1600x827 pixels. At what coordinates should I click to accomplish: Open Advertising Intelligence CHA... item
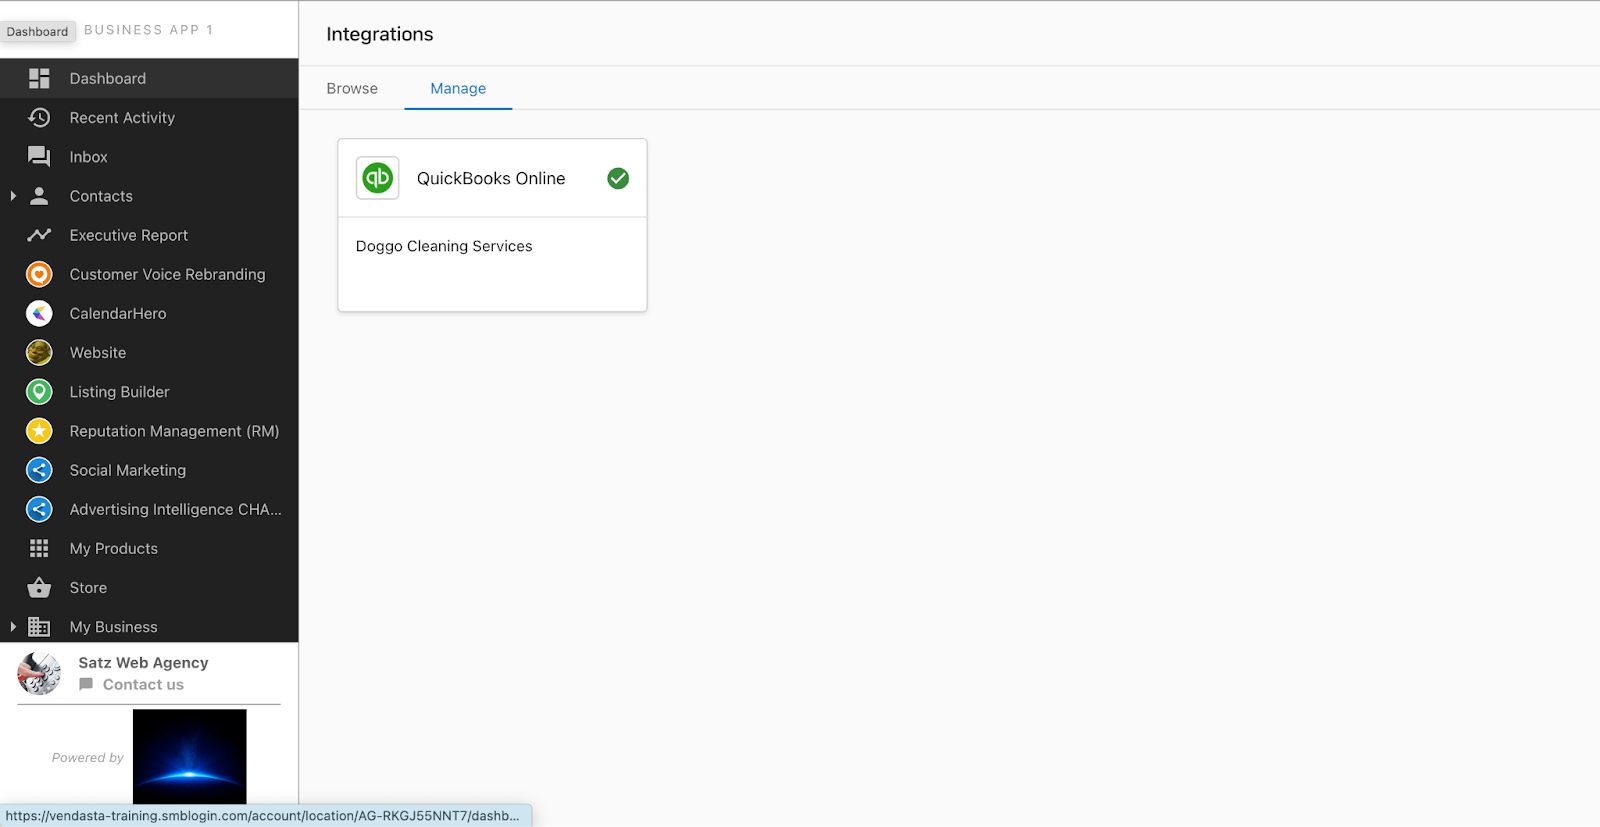point(149,509)
